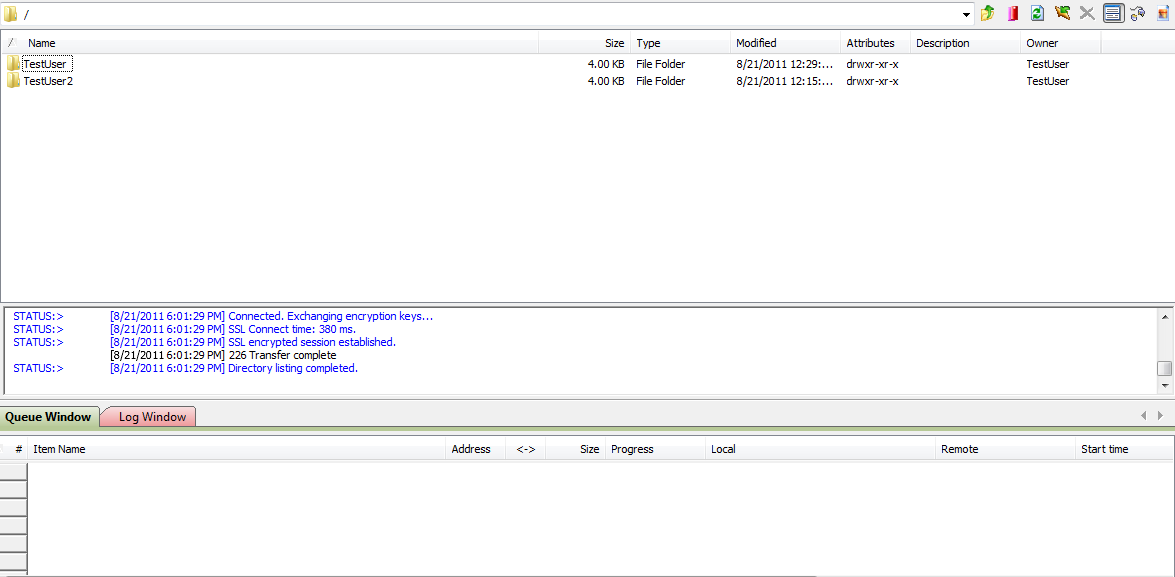The image size is (1175, 577).
Task: Toggle the log pane view button
Action: pos(1113,13)
